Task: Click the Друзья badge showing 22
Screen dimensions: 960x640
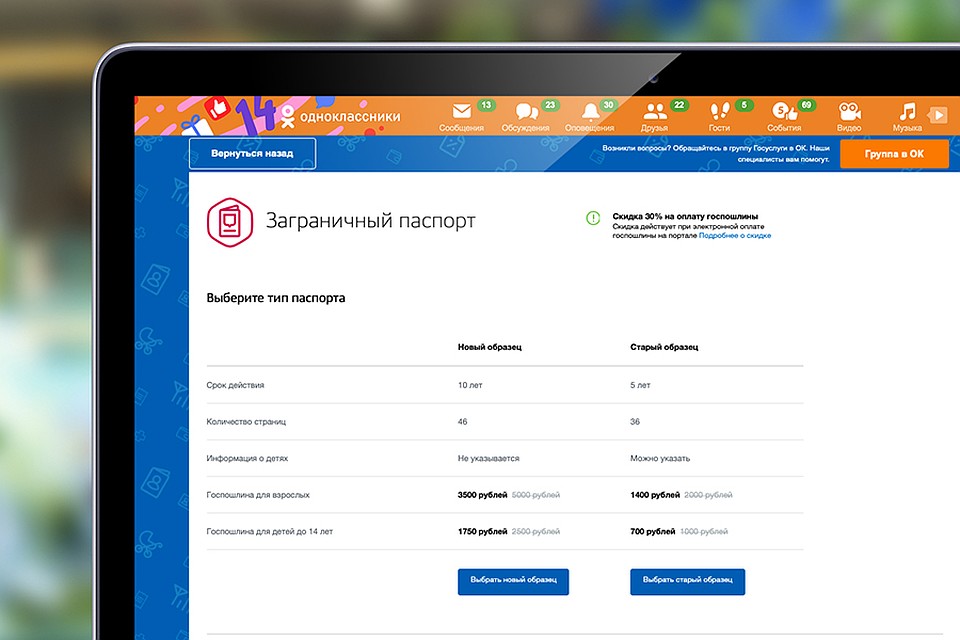Action: pos(679,105)
